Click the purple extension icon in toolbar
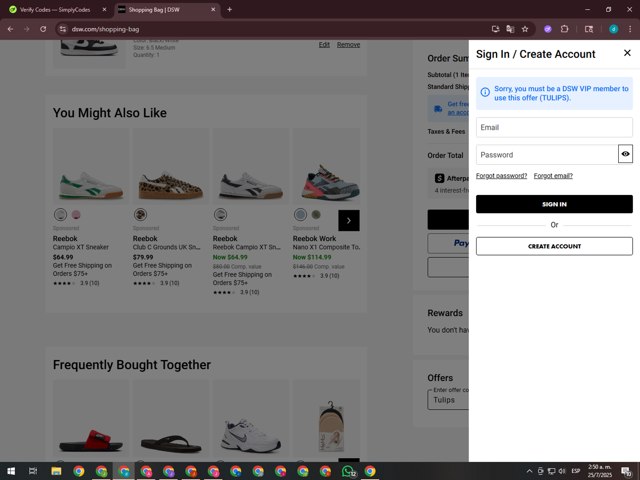The width and height of the screenshot is (640, 480). [x=548, y=29]
